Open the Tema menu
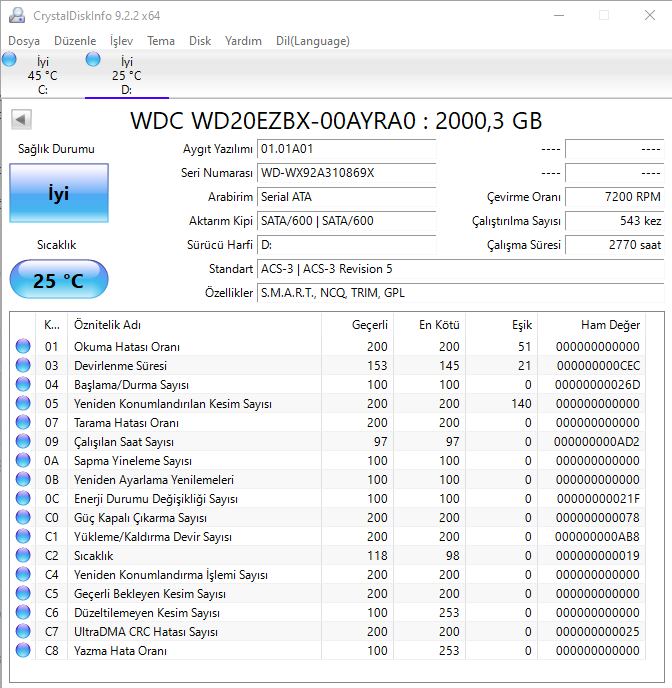This screenshot has width=672, height=688. coord(161,41)
